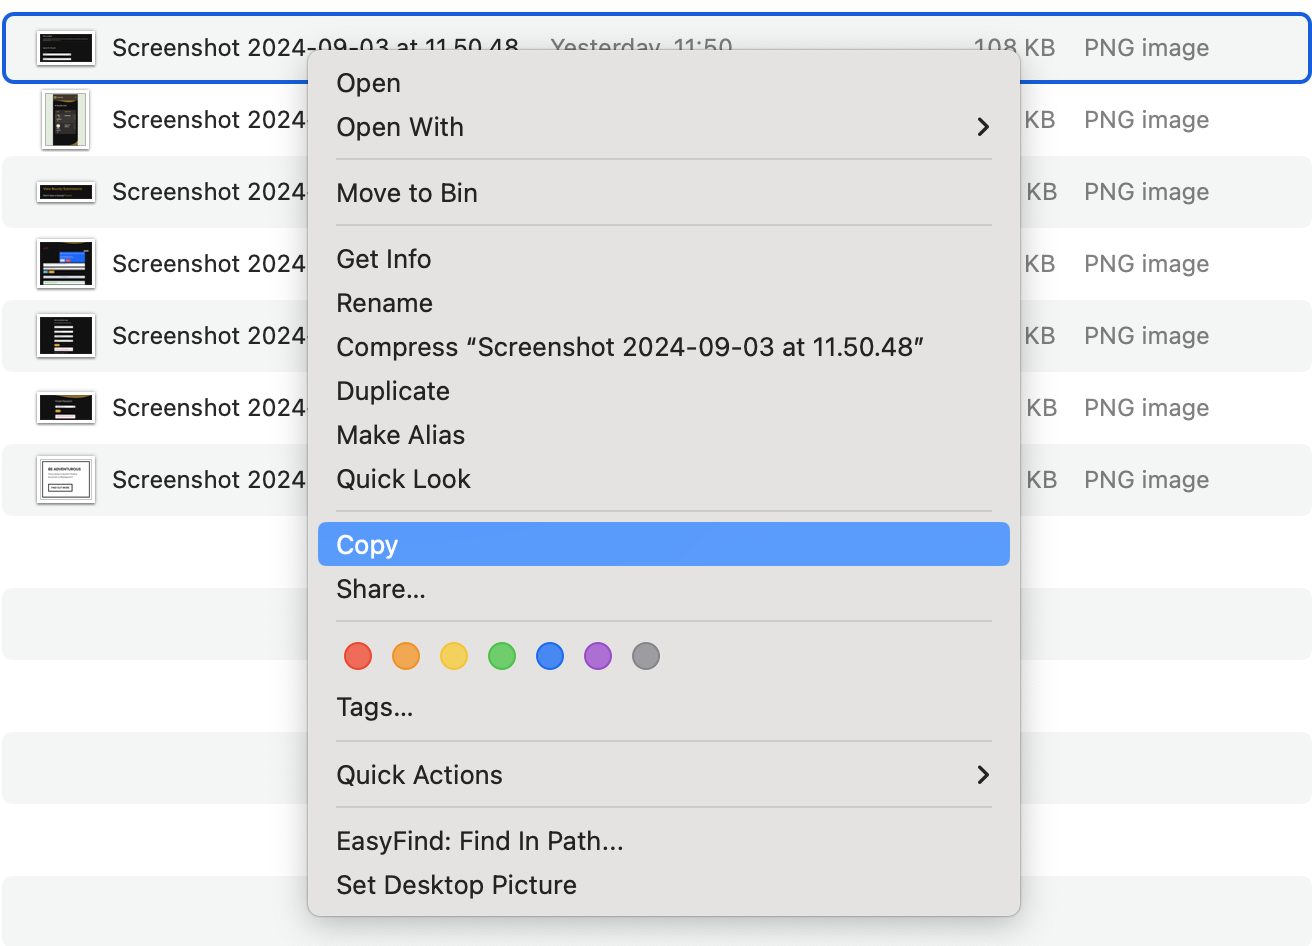
Task: Select the gray tag color dot
Action: [x=646, y=656]
